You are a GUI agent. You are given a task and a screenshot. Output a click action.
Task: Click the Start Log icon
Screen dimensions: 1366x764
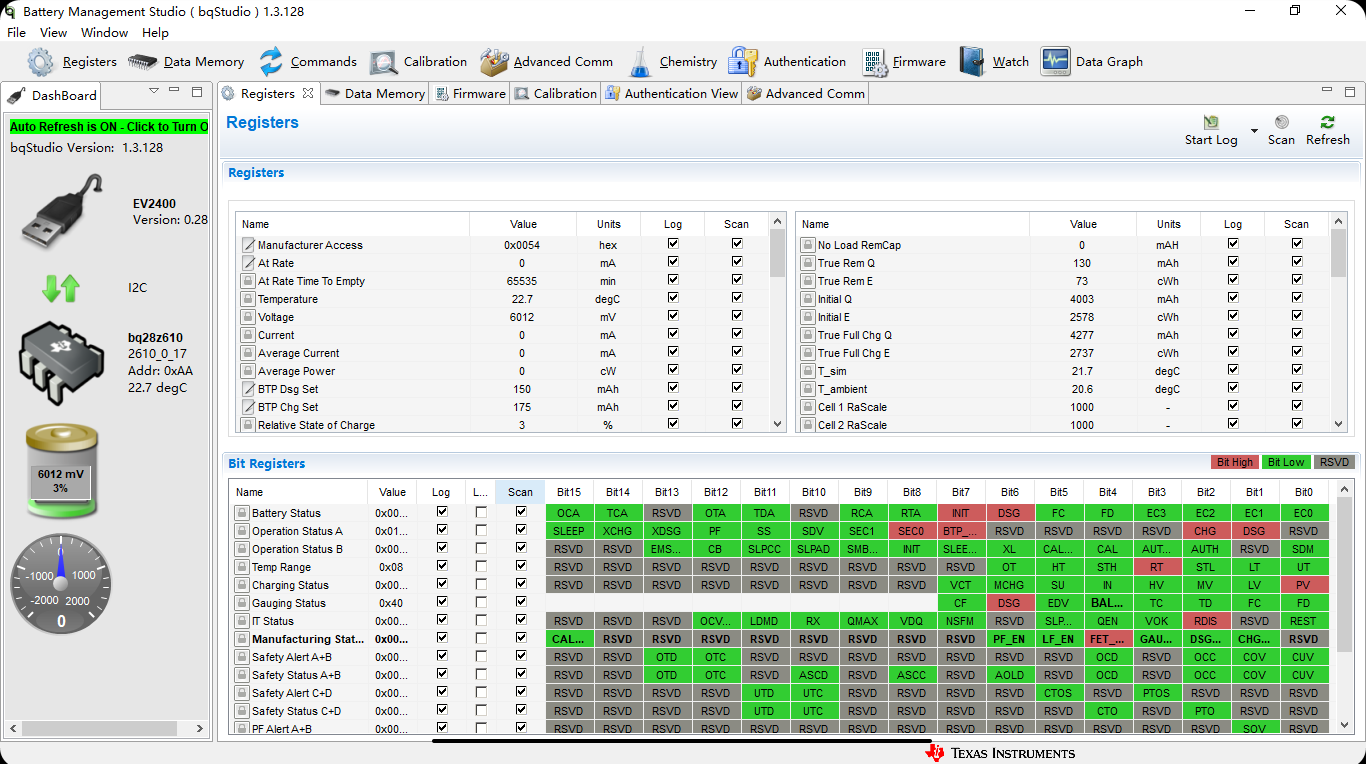point(1211,122)
